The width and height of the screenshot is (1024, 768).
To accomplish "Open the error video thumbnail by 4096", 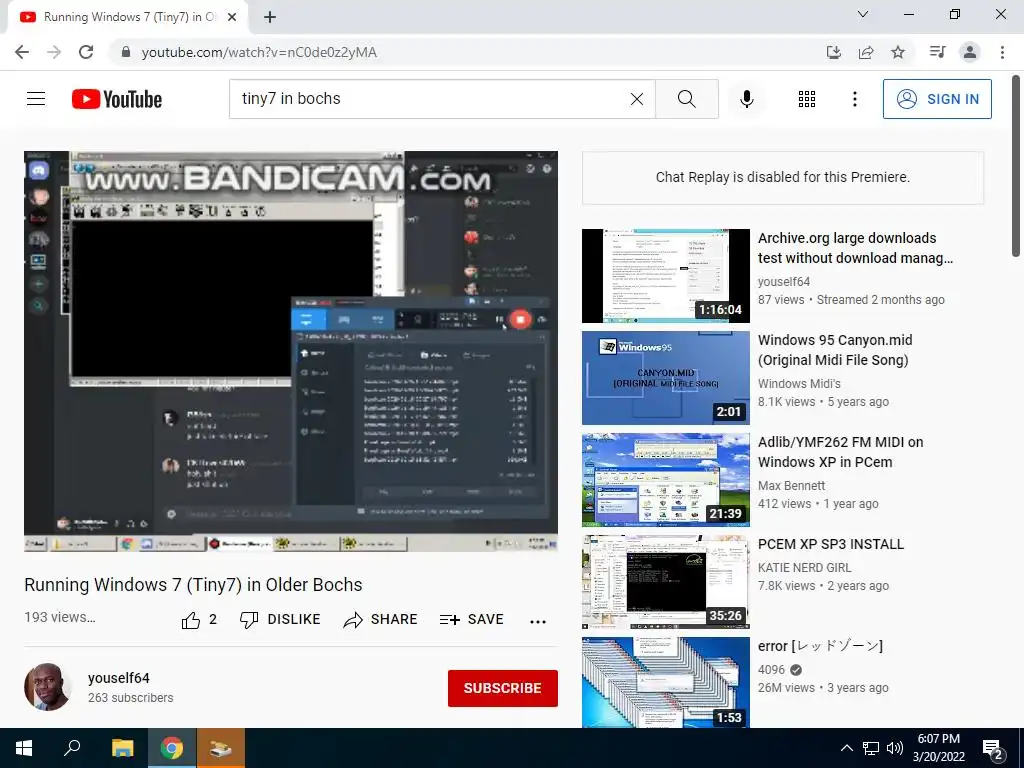I will point(665,682).
